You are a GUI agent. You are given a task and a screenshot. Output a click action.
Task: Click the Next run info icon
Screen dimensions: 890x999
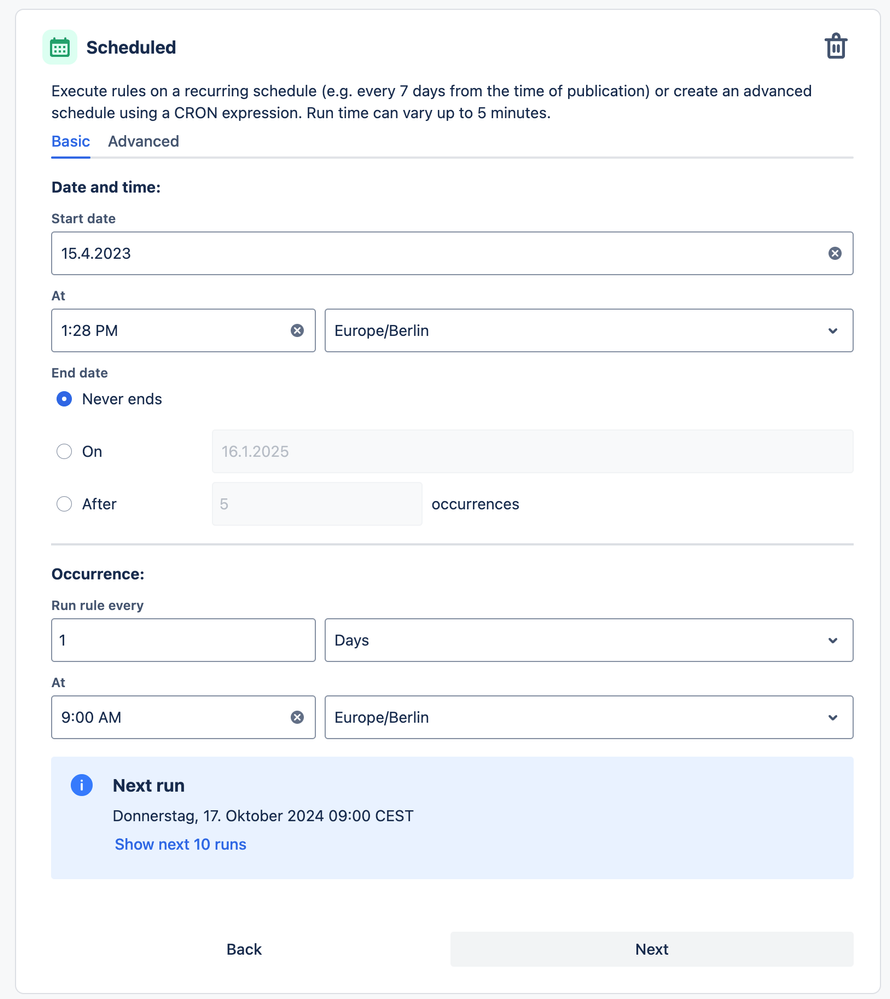[x=82, y=786]
